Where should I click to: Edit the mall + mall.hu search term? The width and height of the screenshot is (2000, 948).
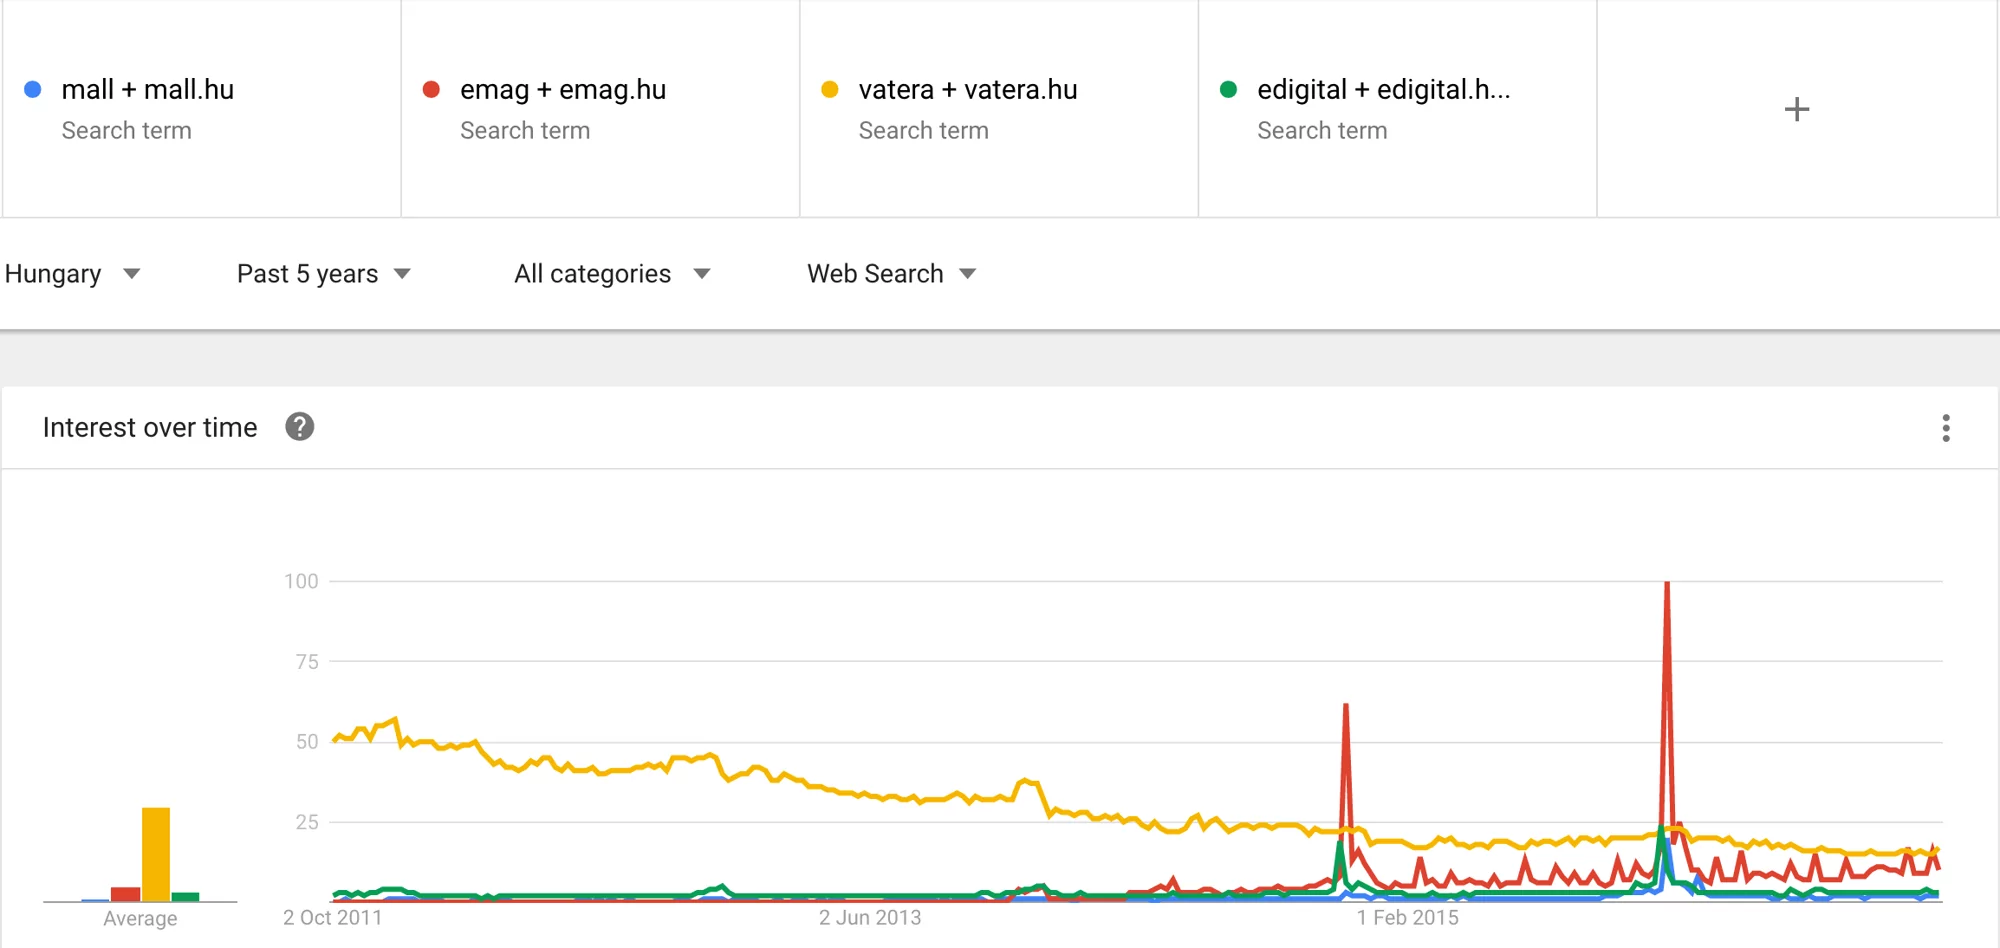tap(148, 90)
